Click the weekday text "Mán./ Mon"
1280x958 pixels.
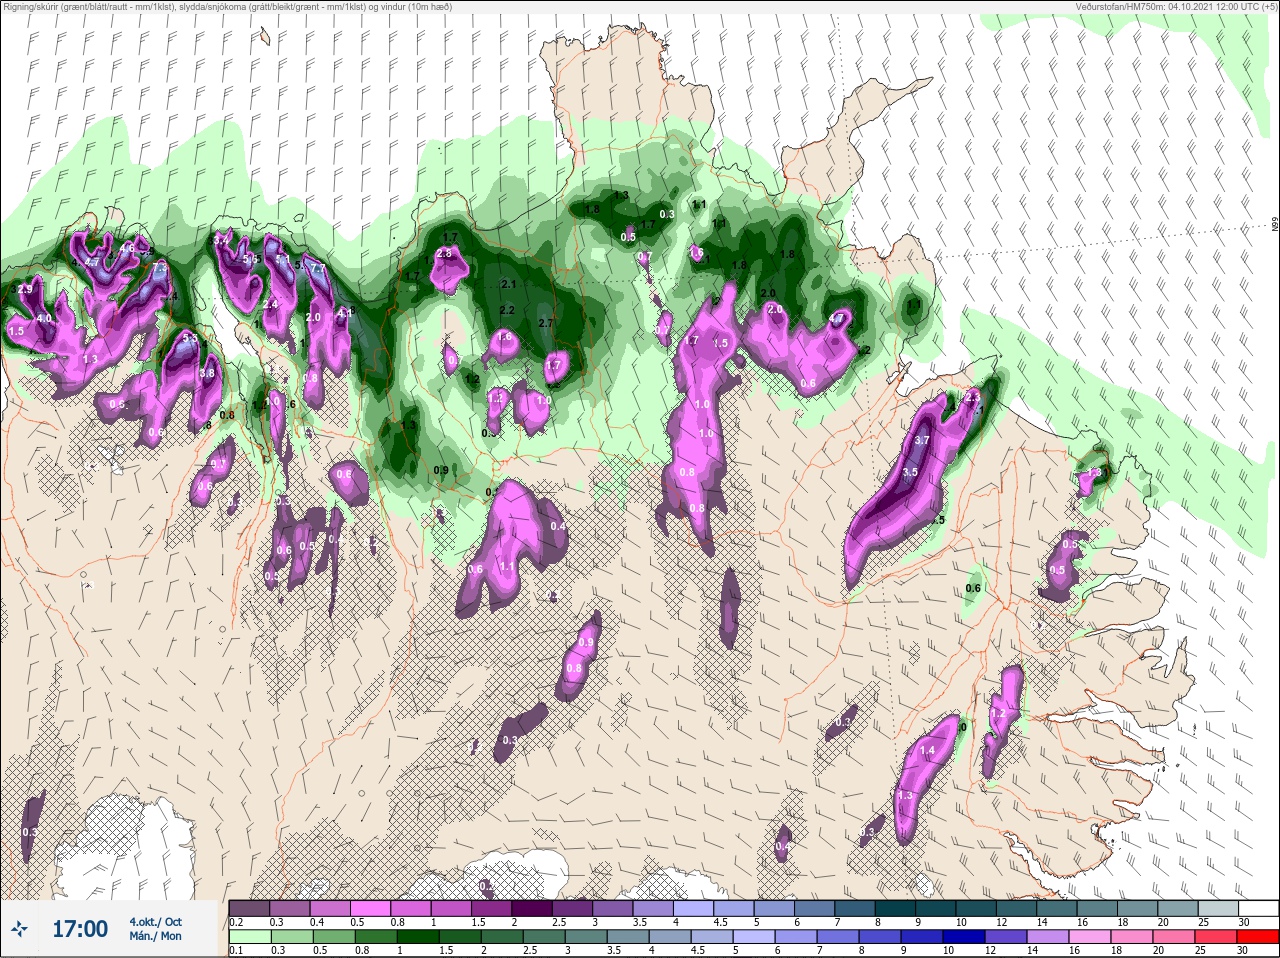click(x=155, y=937)
